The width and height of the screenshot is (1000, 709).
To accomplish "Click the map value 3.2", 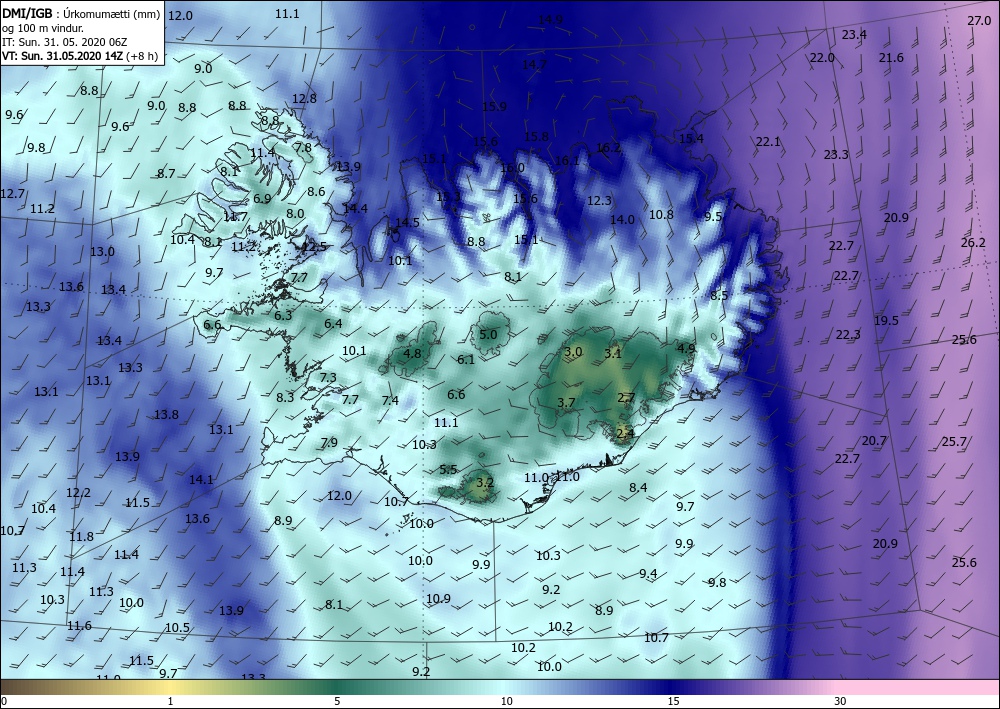I will pyautogui.click(x=485, y=482).
